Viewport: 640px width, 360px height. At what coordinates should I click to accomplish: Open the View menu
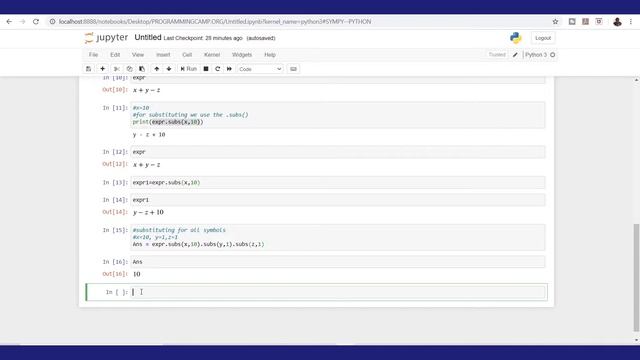(x=138, y=55)
